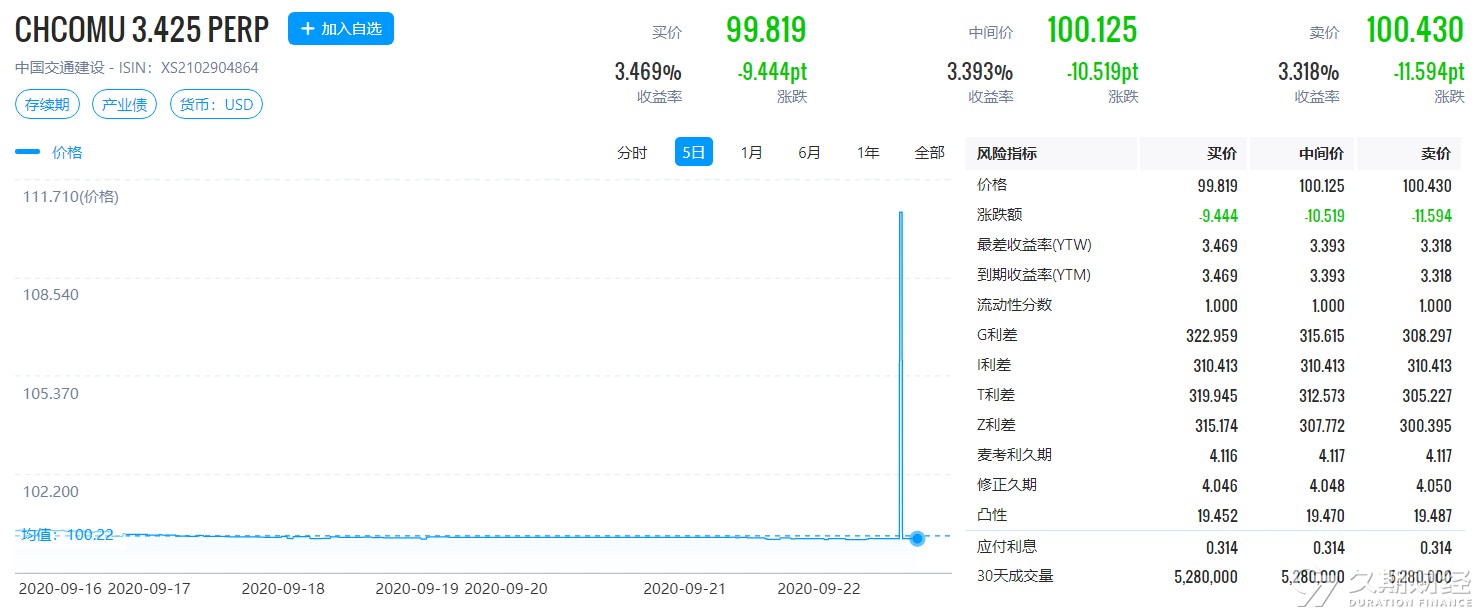Switch chart to 1年 range
The width and height of the screenshot is (1477, 612).
tap(868, 152)
